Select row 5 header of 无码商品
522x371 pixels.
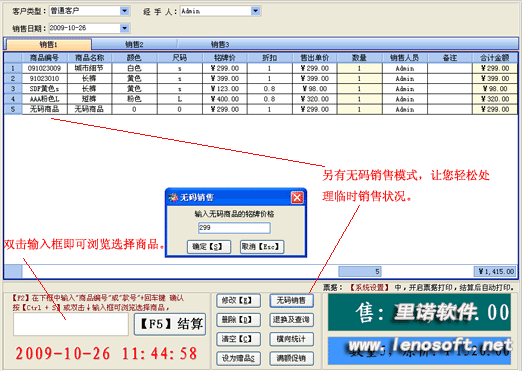[13, 109]
